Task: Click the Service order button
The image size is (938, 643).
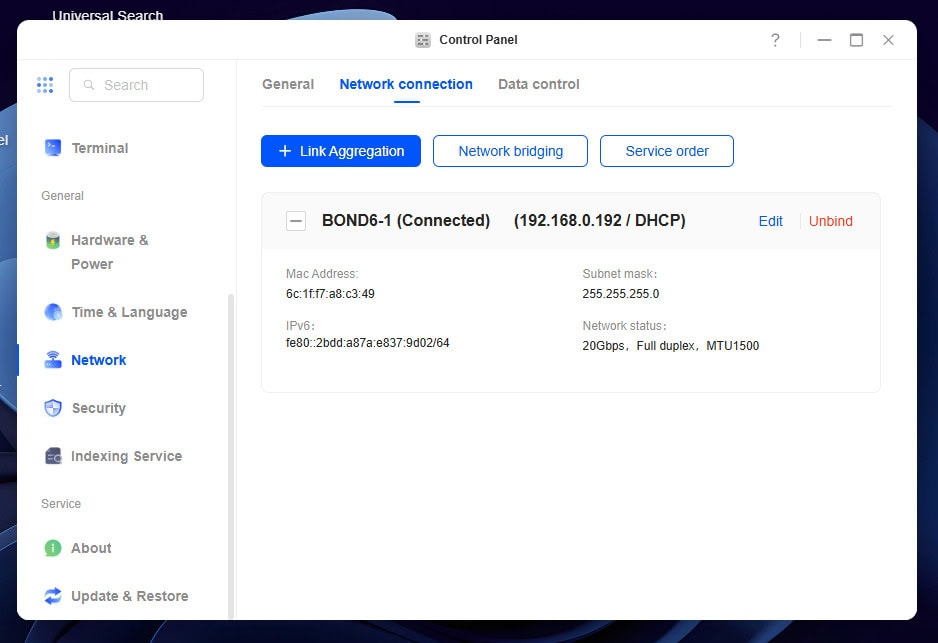Action: coord(667,151)
